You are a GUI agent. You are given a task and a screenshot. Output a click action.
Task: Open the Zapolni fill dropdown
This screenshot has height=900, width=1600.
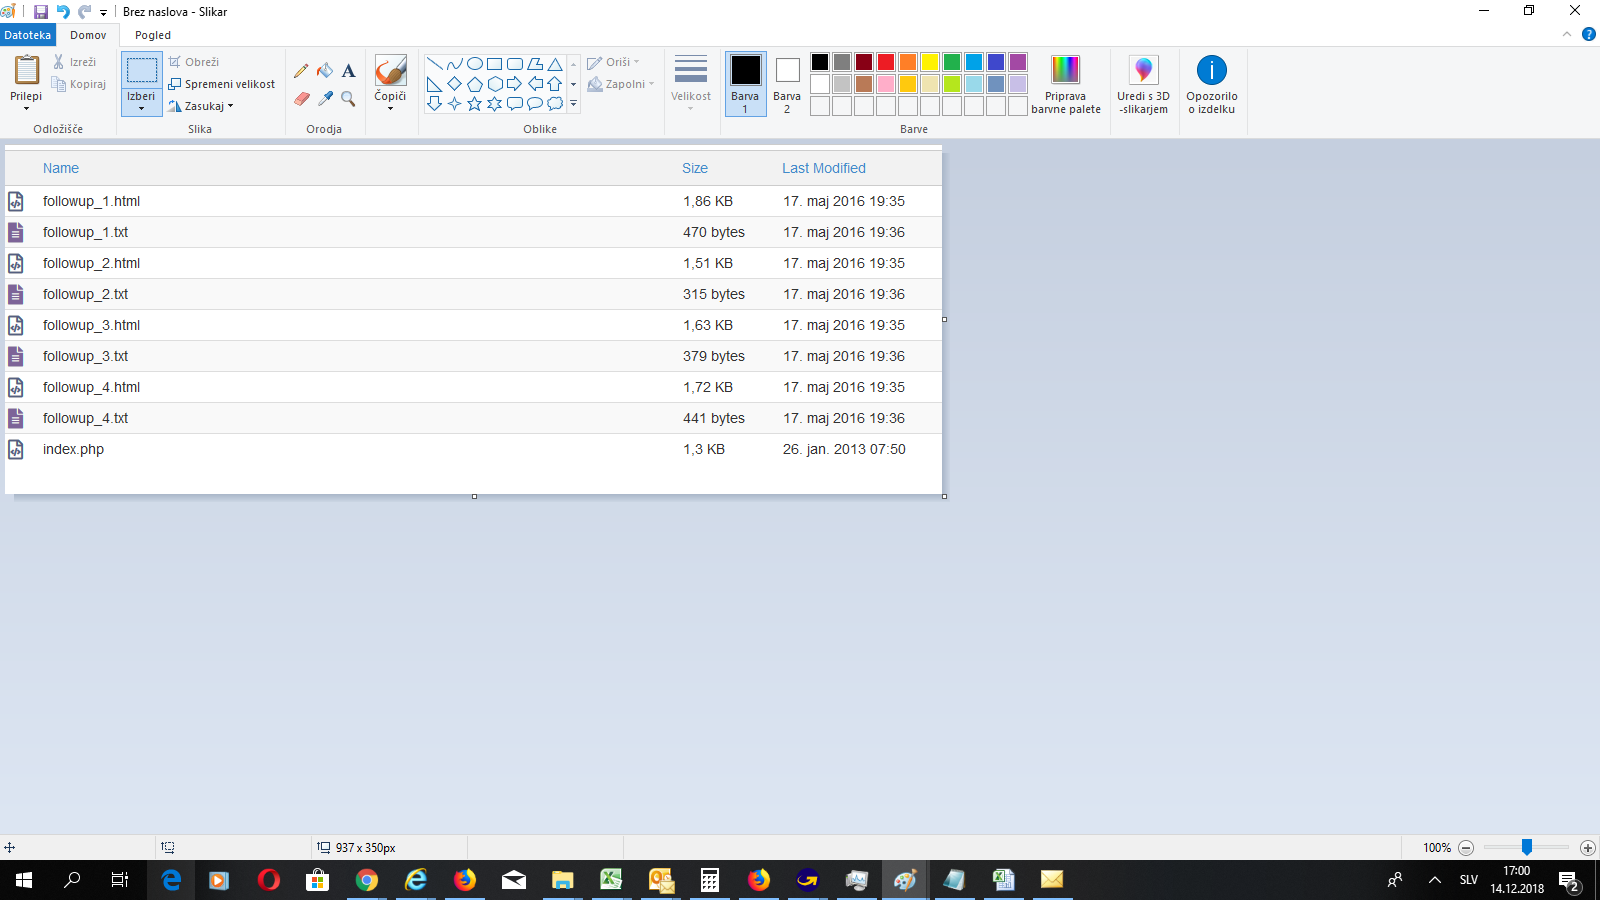tap(621, 84)
